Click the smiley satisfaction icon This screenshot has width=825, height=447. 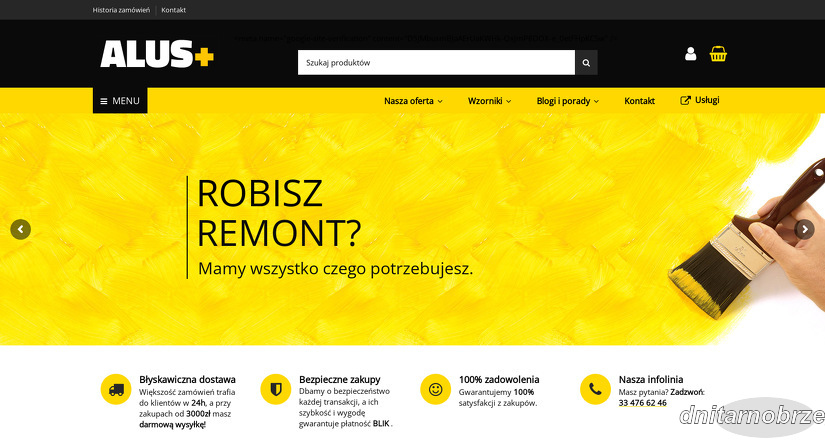click(x=436, y=389)
